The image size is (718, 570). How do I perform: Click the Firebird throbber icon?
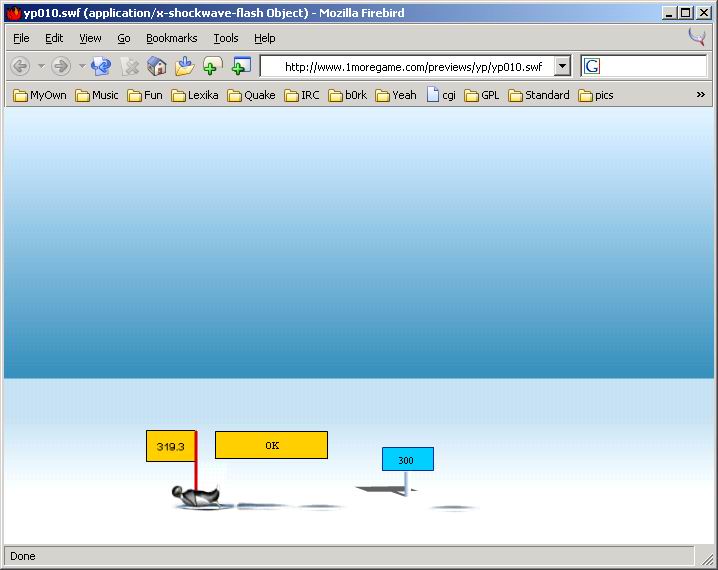[x=697, y=37]
